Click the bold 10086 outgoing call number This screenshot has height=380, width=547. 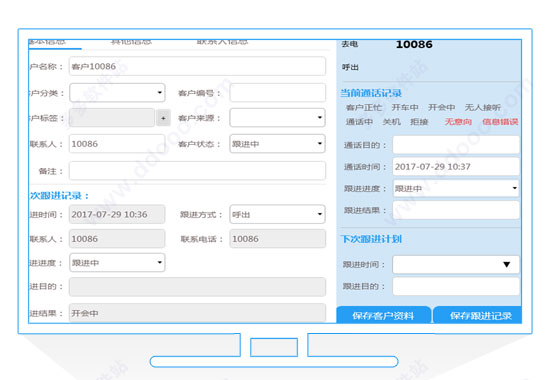coord(414,44)
